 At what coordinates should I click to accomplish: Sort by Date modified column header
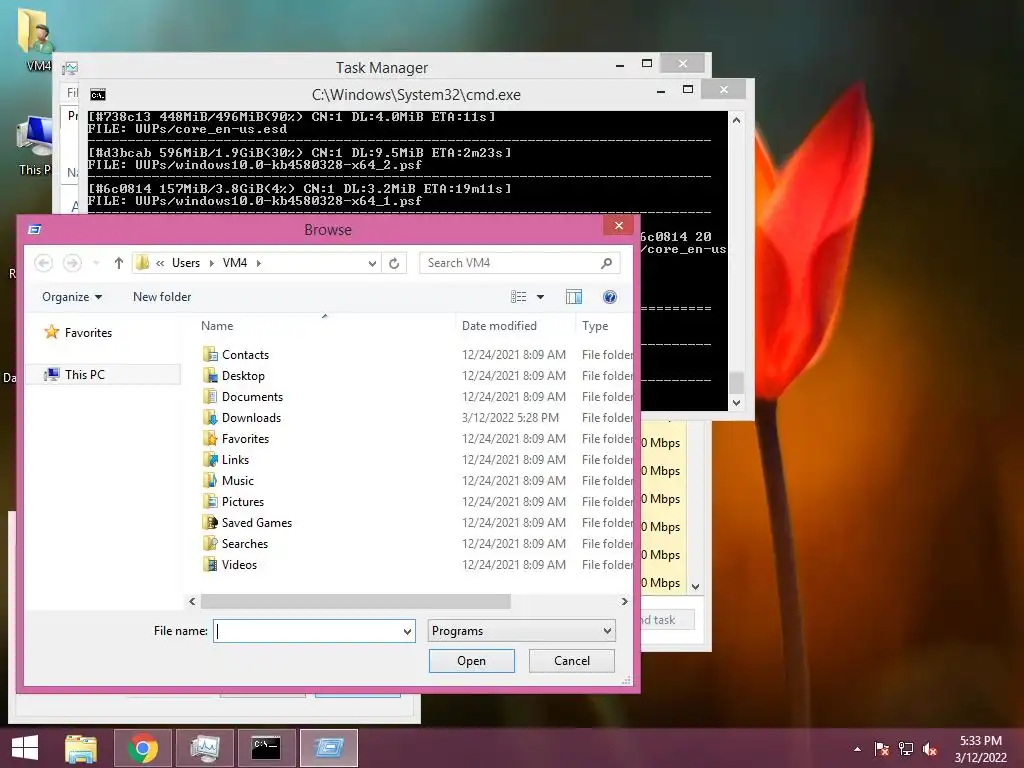(499, 326)
